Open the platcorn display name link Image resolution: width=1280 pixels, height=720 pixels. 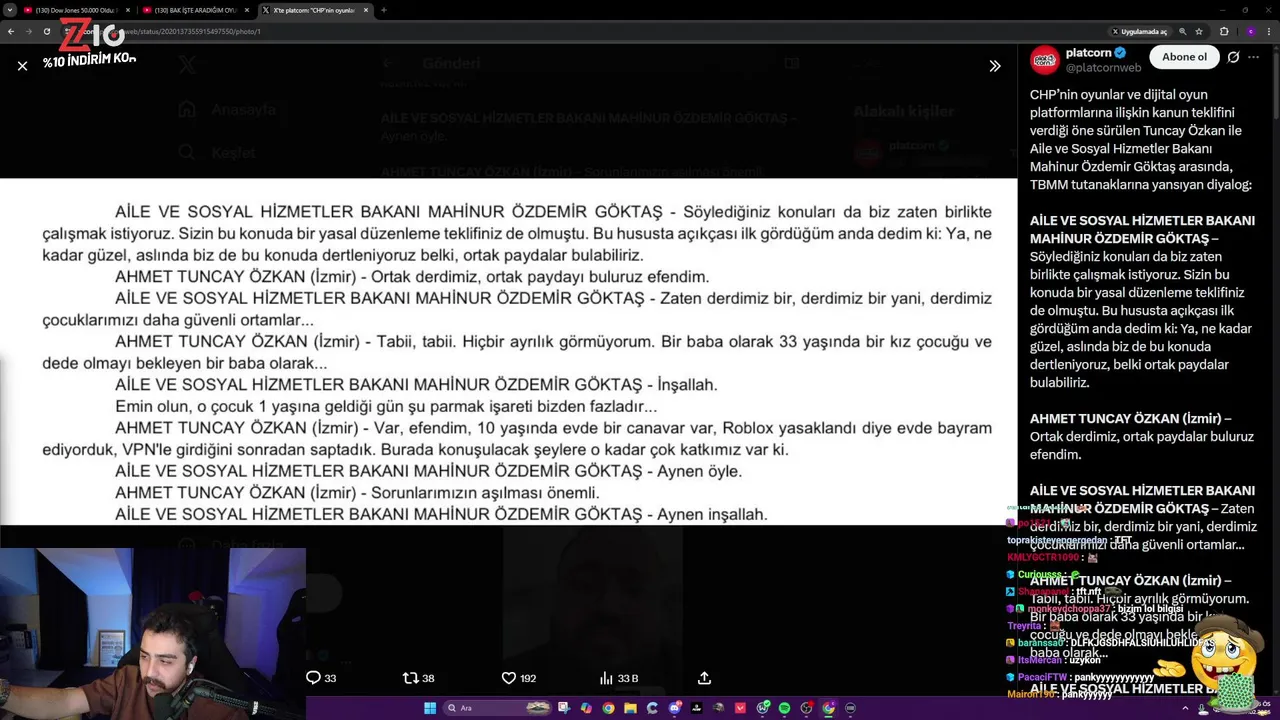point(1088,53)
